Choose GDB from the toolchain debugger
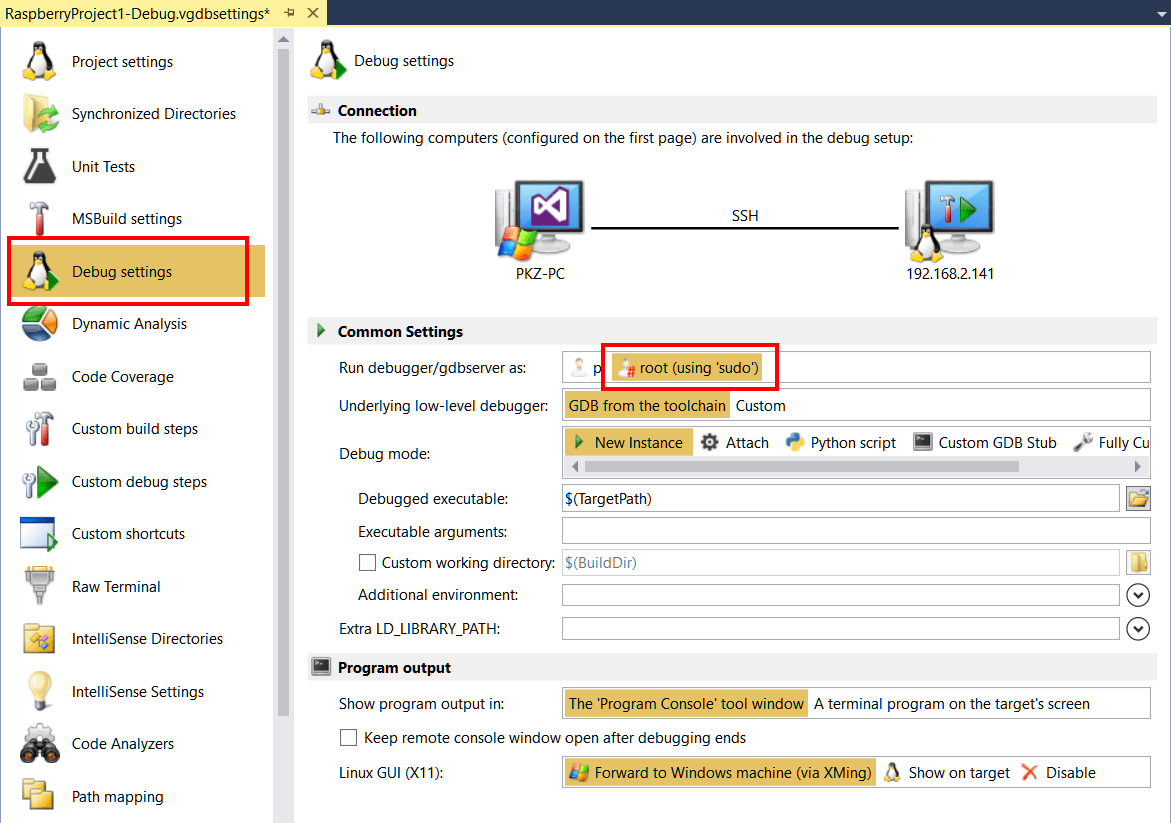 [x=647, y=406]
